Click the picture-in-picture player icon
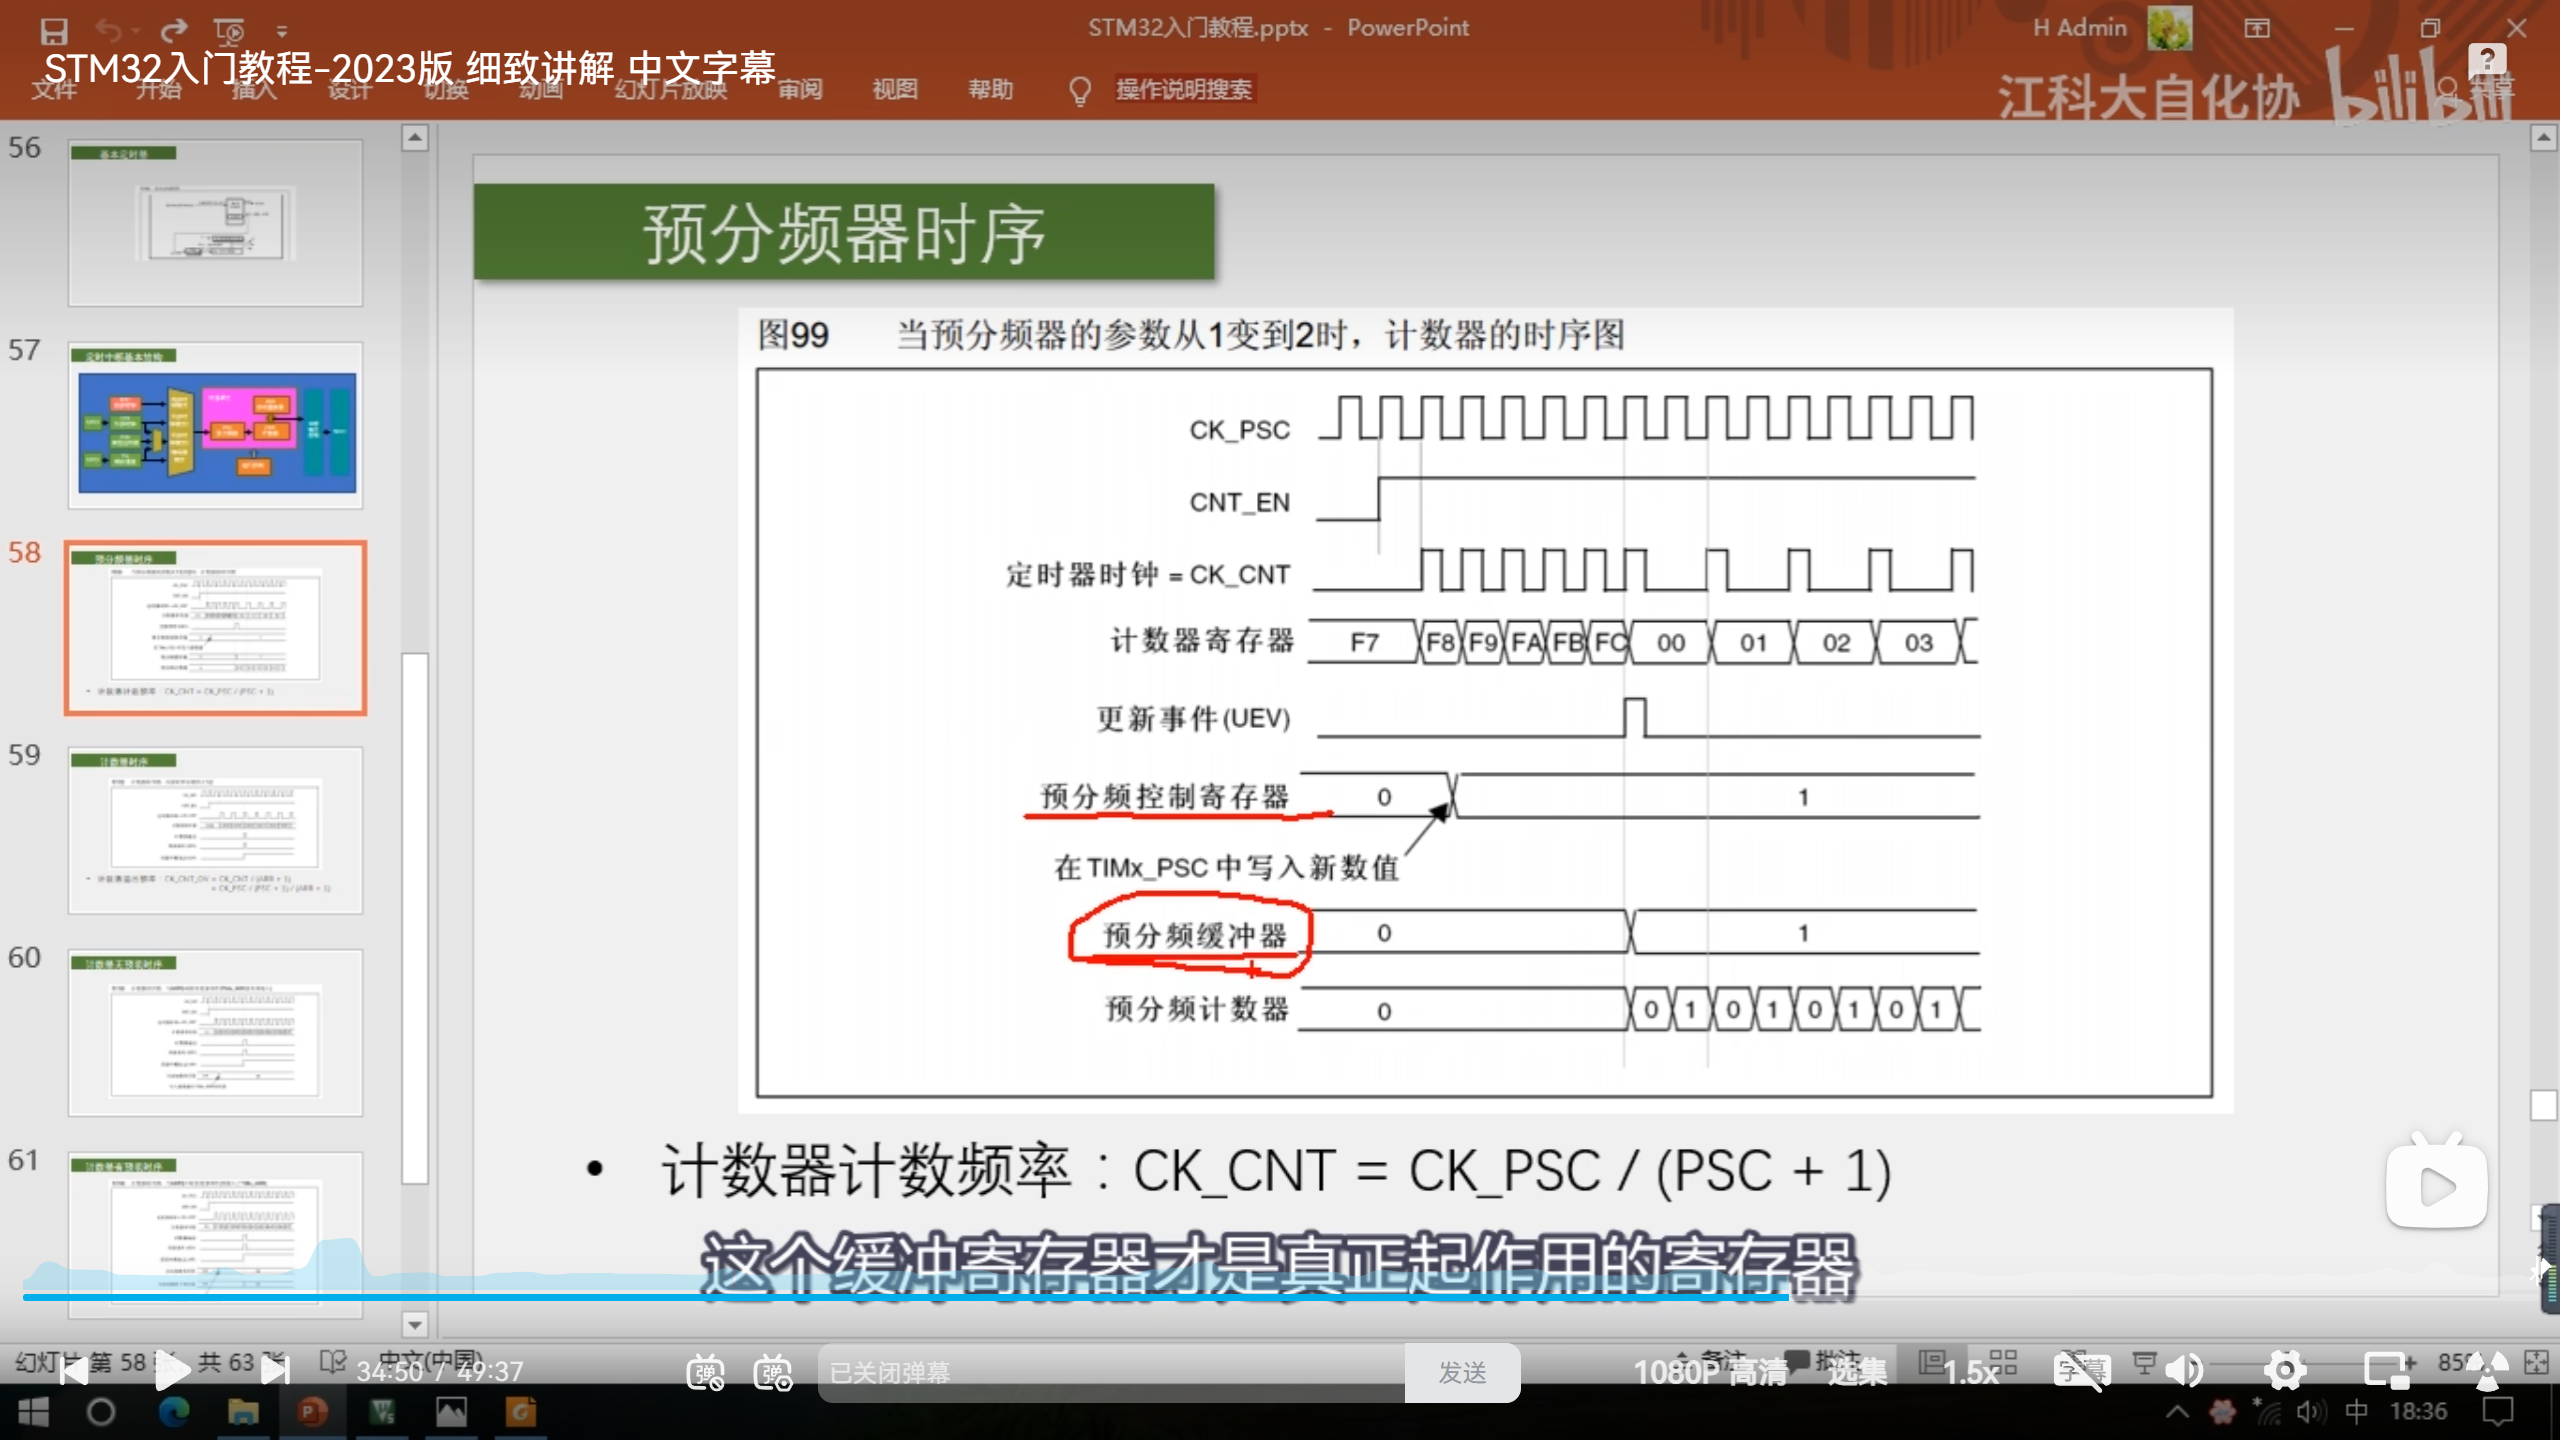Screen dimensions: 2560x1440 [2388, 1370]
